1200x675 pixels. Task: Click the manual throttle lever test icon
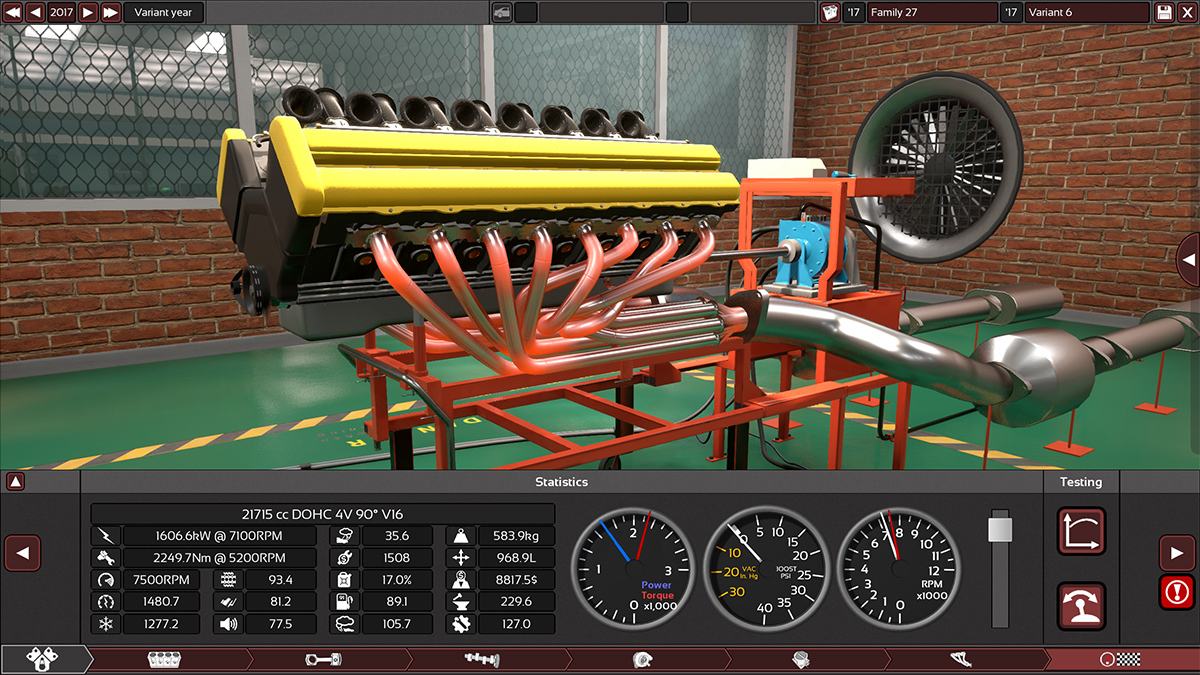(1081, 606)
